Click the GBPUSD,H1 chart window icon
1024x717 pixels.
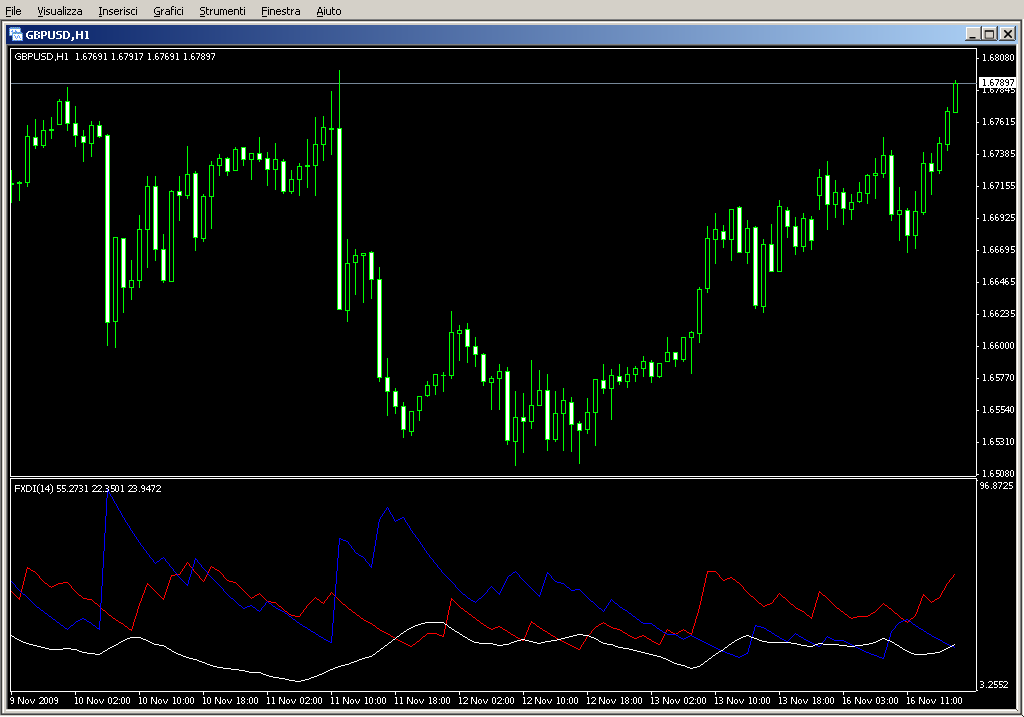pos(16,35)
